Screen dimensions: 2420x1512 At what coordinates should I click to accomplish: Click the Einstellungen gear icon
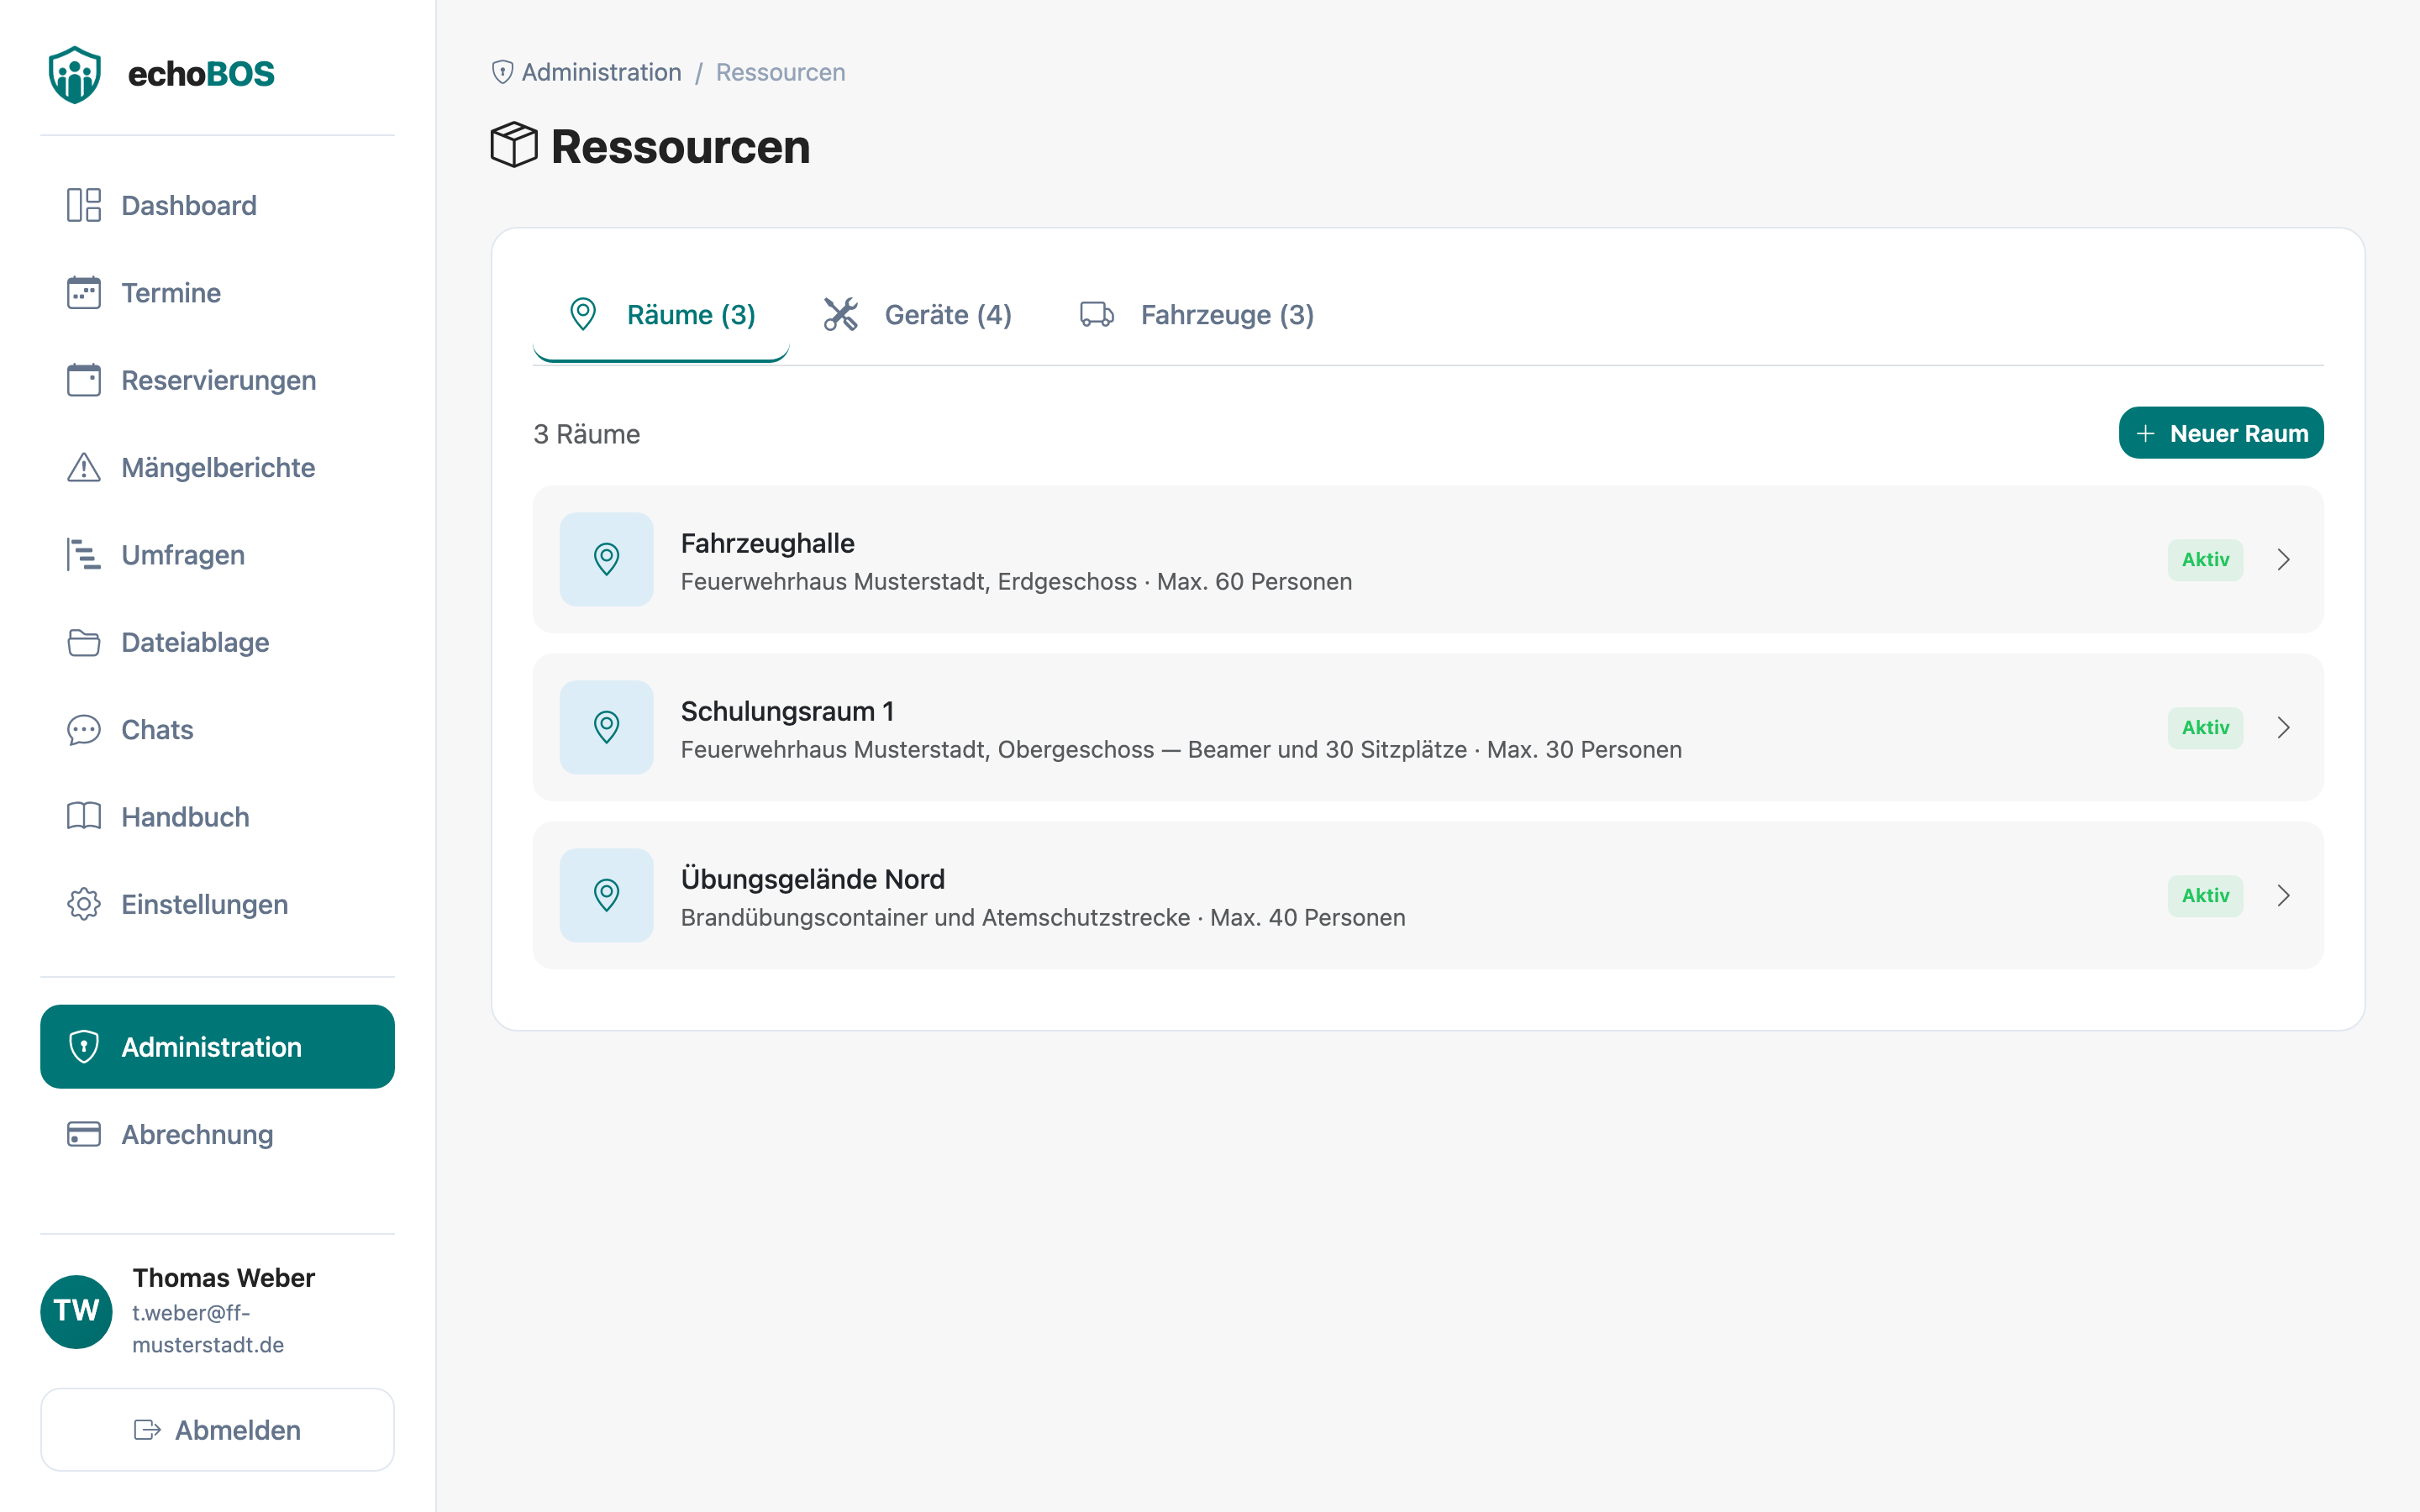point(84,904)
